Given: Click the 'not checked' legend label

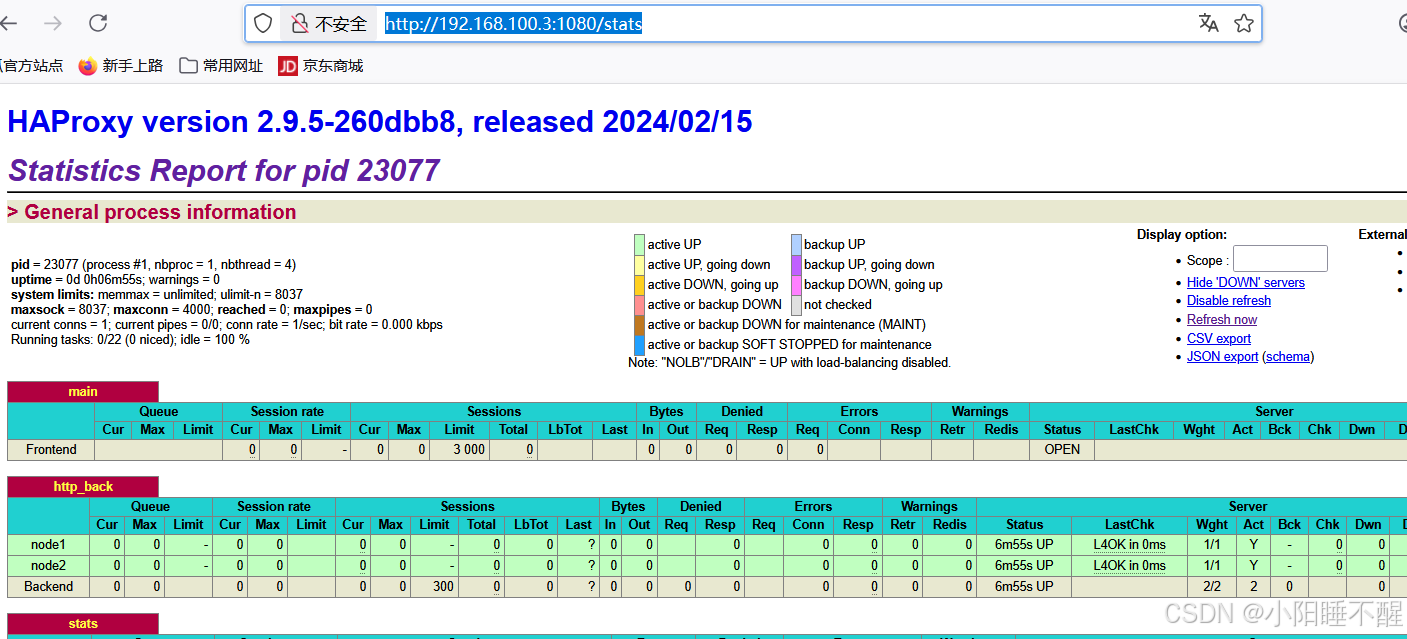Looking at the screenshot, I should coord(838,305).
